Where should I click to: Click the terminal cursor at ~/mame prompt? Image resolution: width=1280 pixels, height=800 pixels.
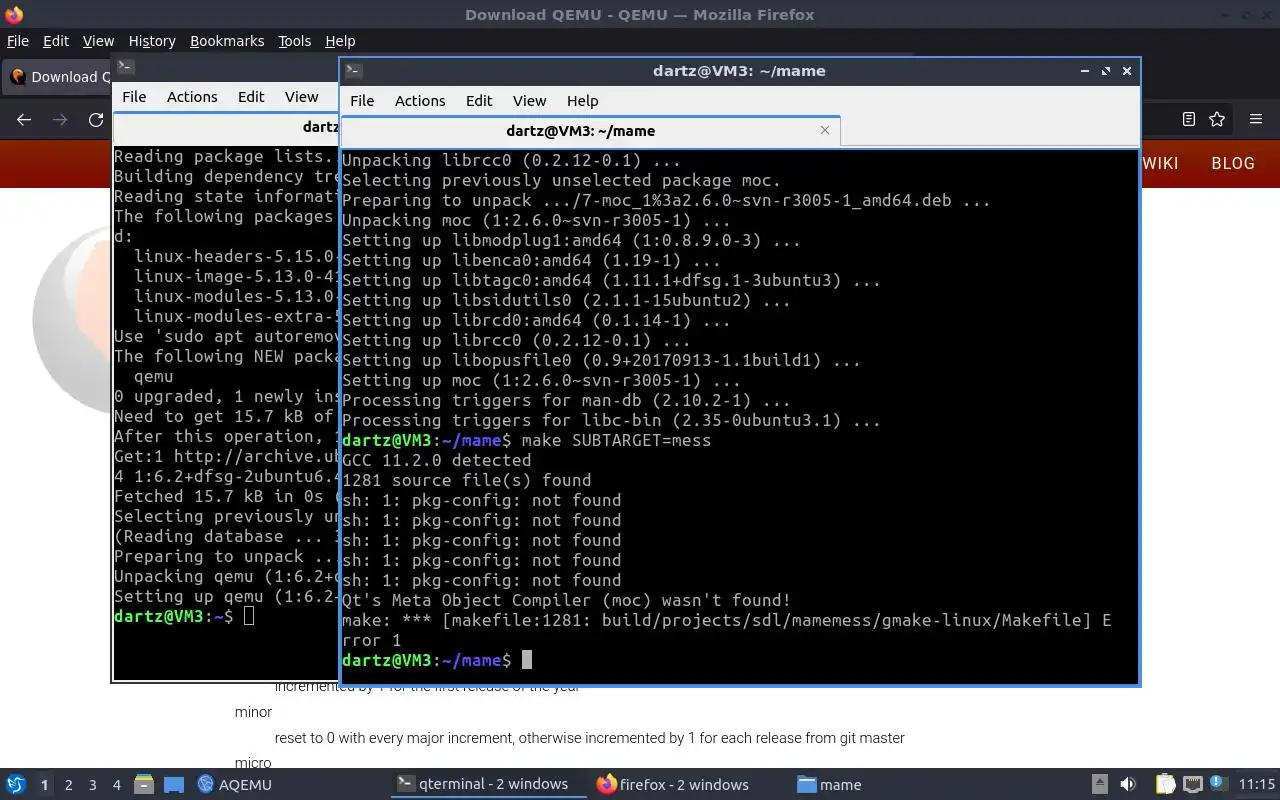point(526,660)
